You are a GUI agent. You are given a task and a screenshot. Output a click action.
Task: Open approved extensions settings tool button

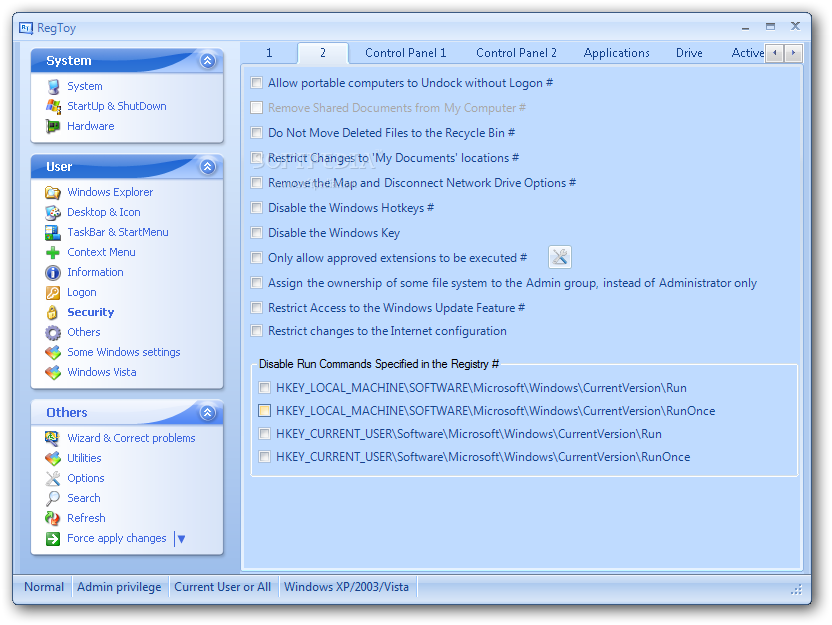pyautogui.click(x=560, y=257)
